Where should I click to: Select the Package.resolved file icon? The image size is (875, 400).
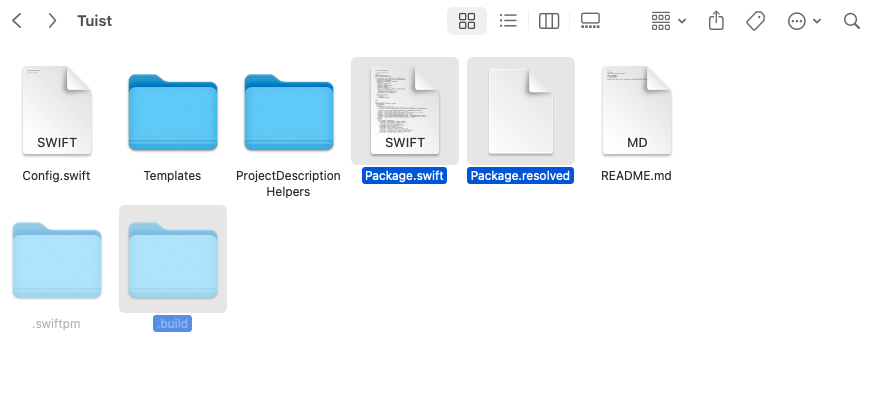[521, 110]
